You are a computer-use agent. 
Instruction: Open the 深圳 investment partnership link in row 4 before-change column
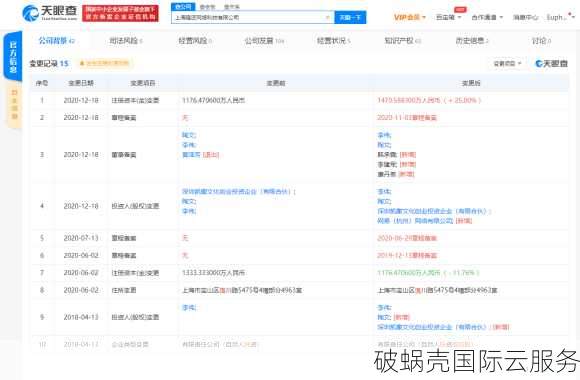237,192
